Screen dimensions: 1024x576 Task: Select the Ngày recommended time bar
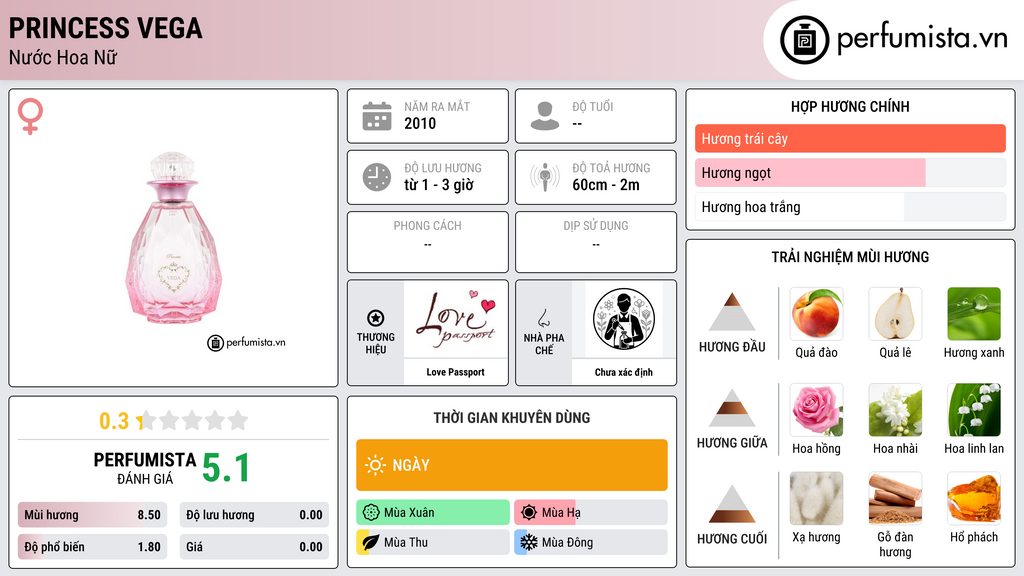coord(511,465)
